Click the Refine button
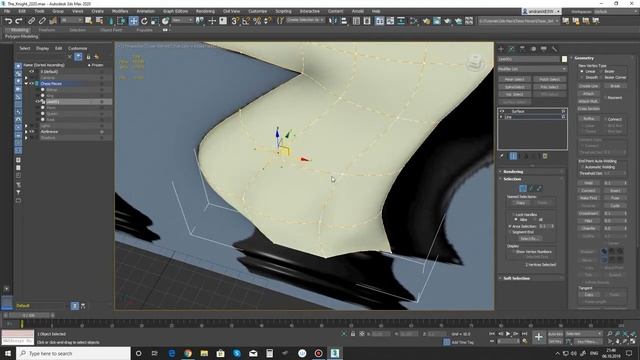This screenshot has height=360, width=640. pyautogui.click(x=588, y=118)
